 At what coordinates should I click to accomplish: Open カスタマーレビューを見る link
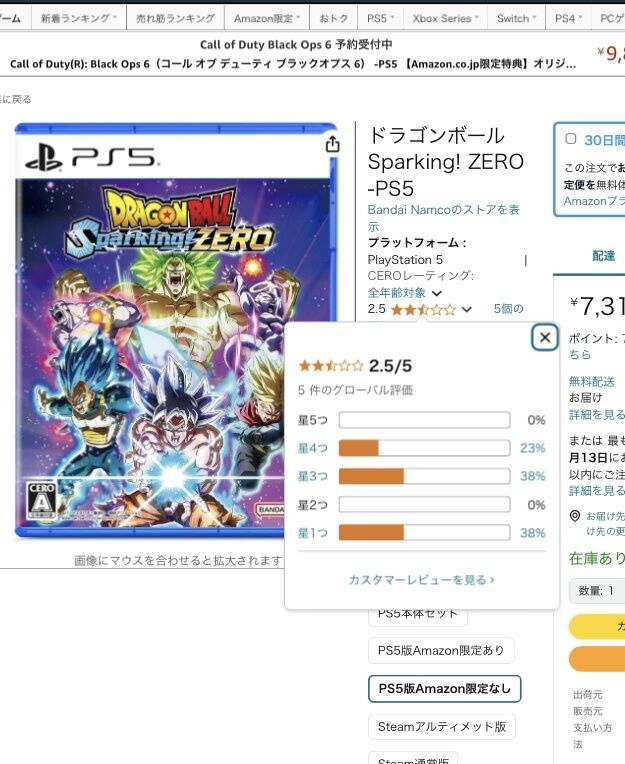point(421,580)
